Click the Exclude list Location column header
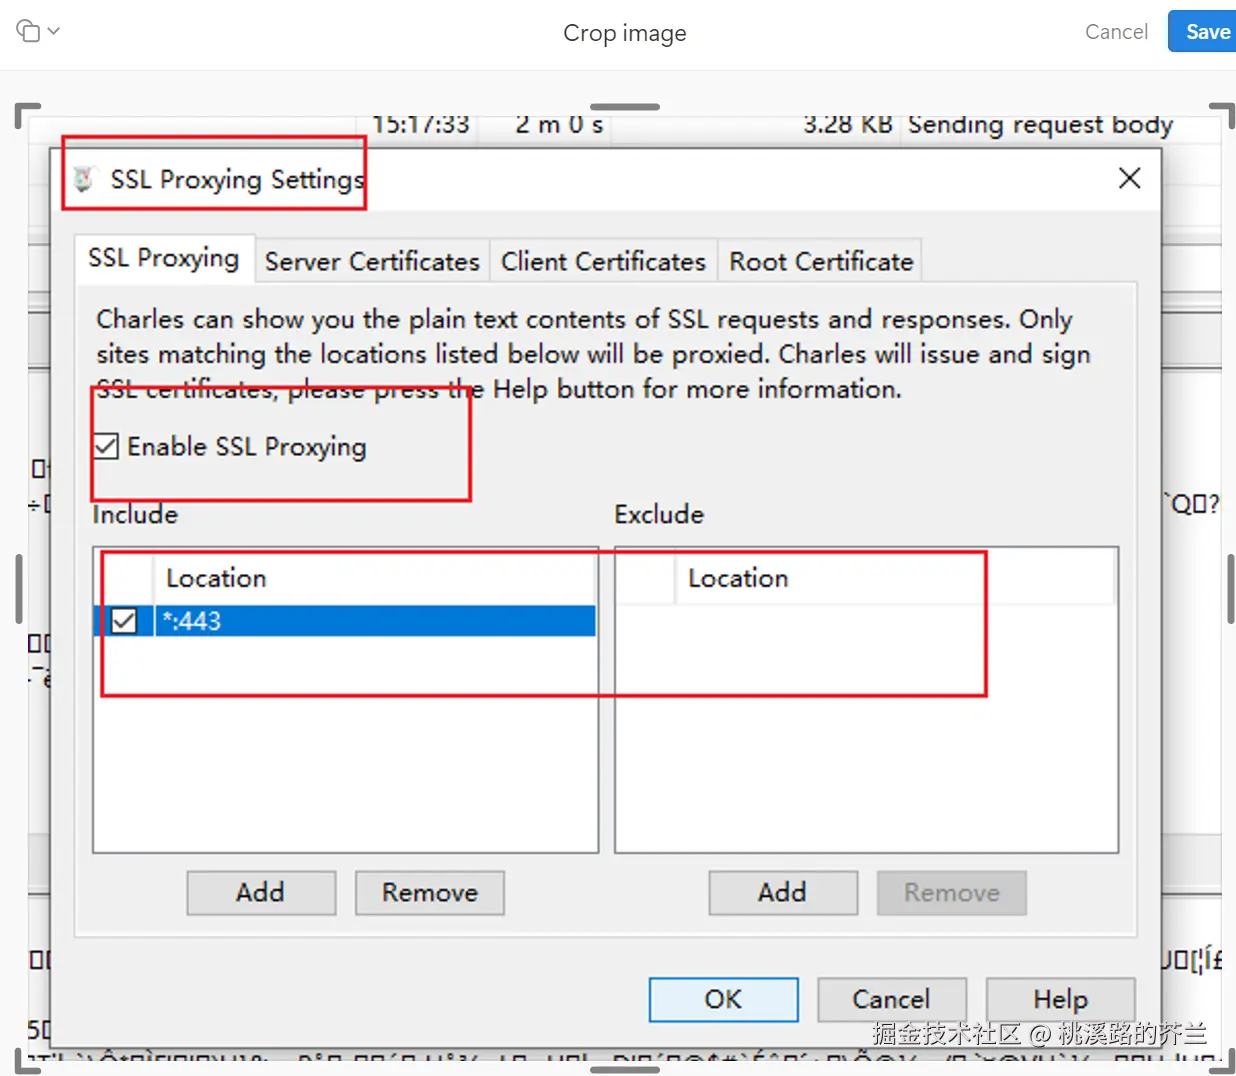The width and height of the screenshot is (1236, 1076). click(895, 578)
